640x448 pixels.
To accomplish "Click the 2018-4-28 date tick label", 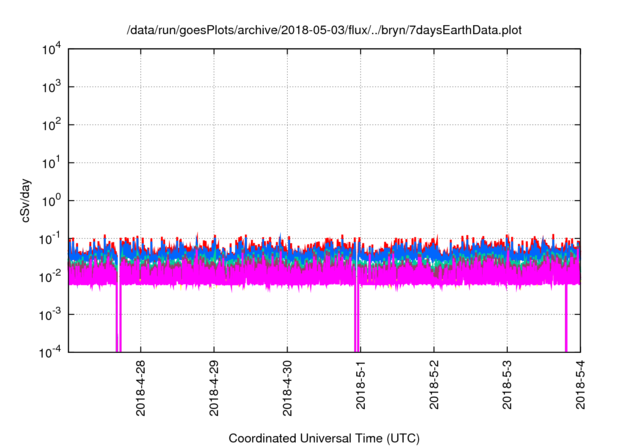I will (140, 388).
